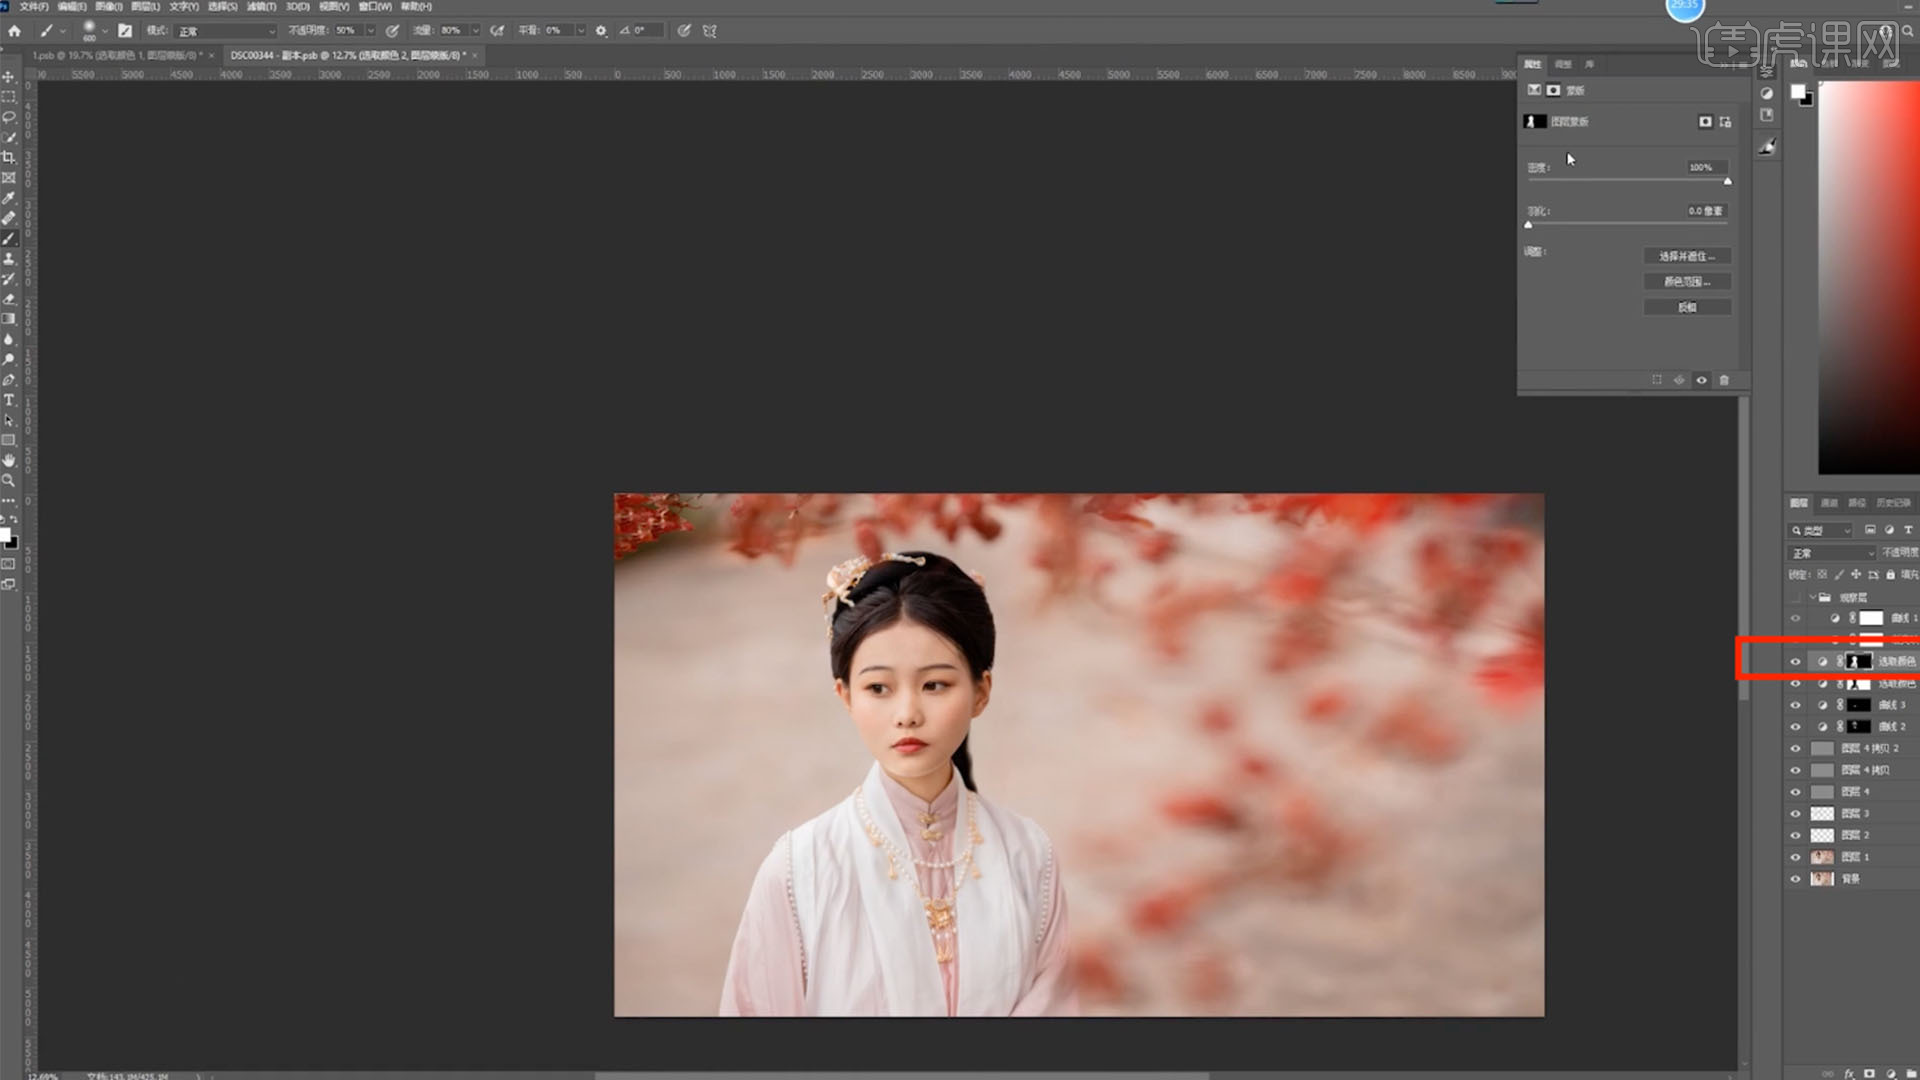Open the brush blend mode 正常 dropdown

pos(226,31)
